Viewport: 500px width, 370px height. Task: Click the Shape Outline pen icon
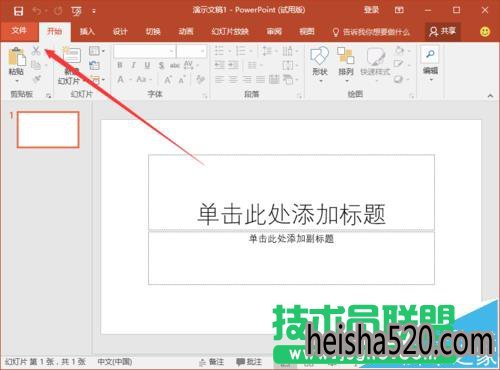click(x=399, y=64)
